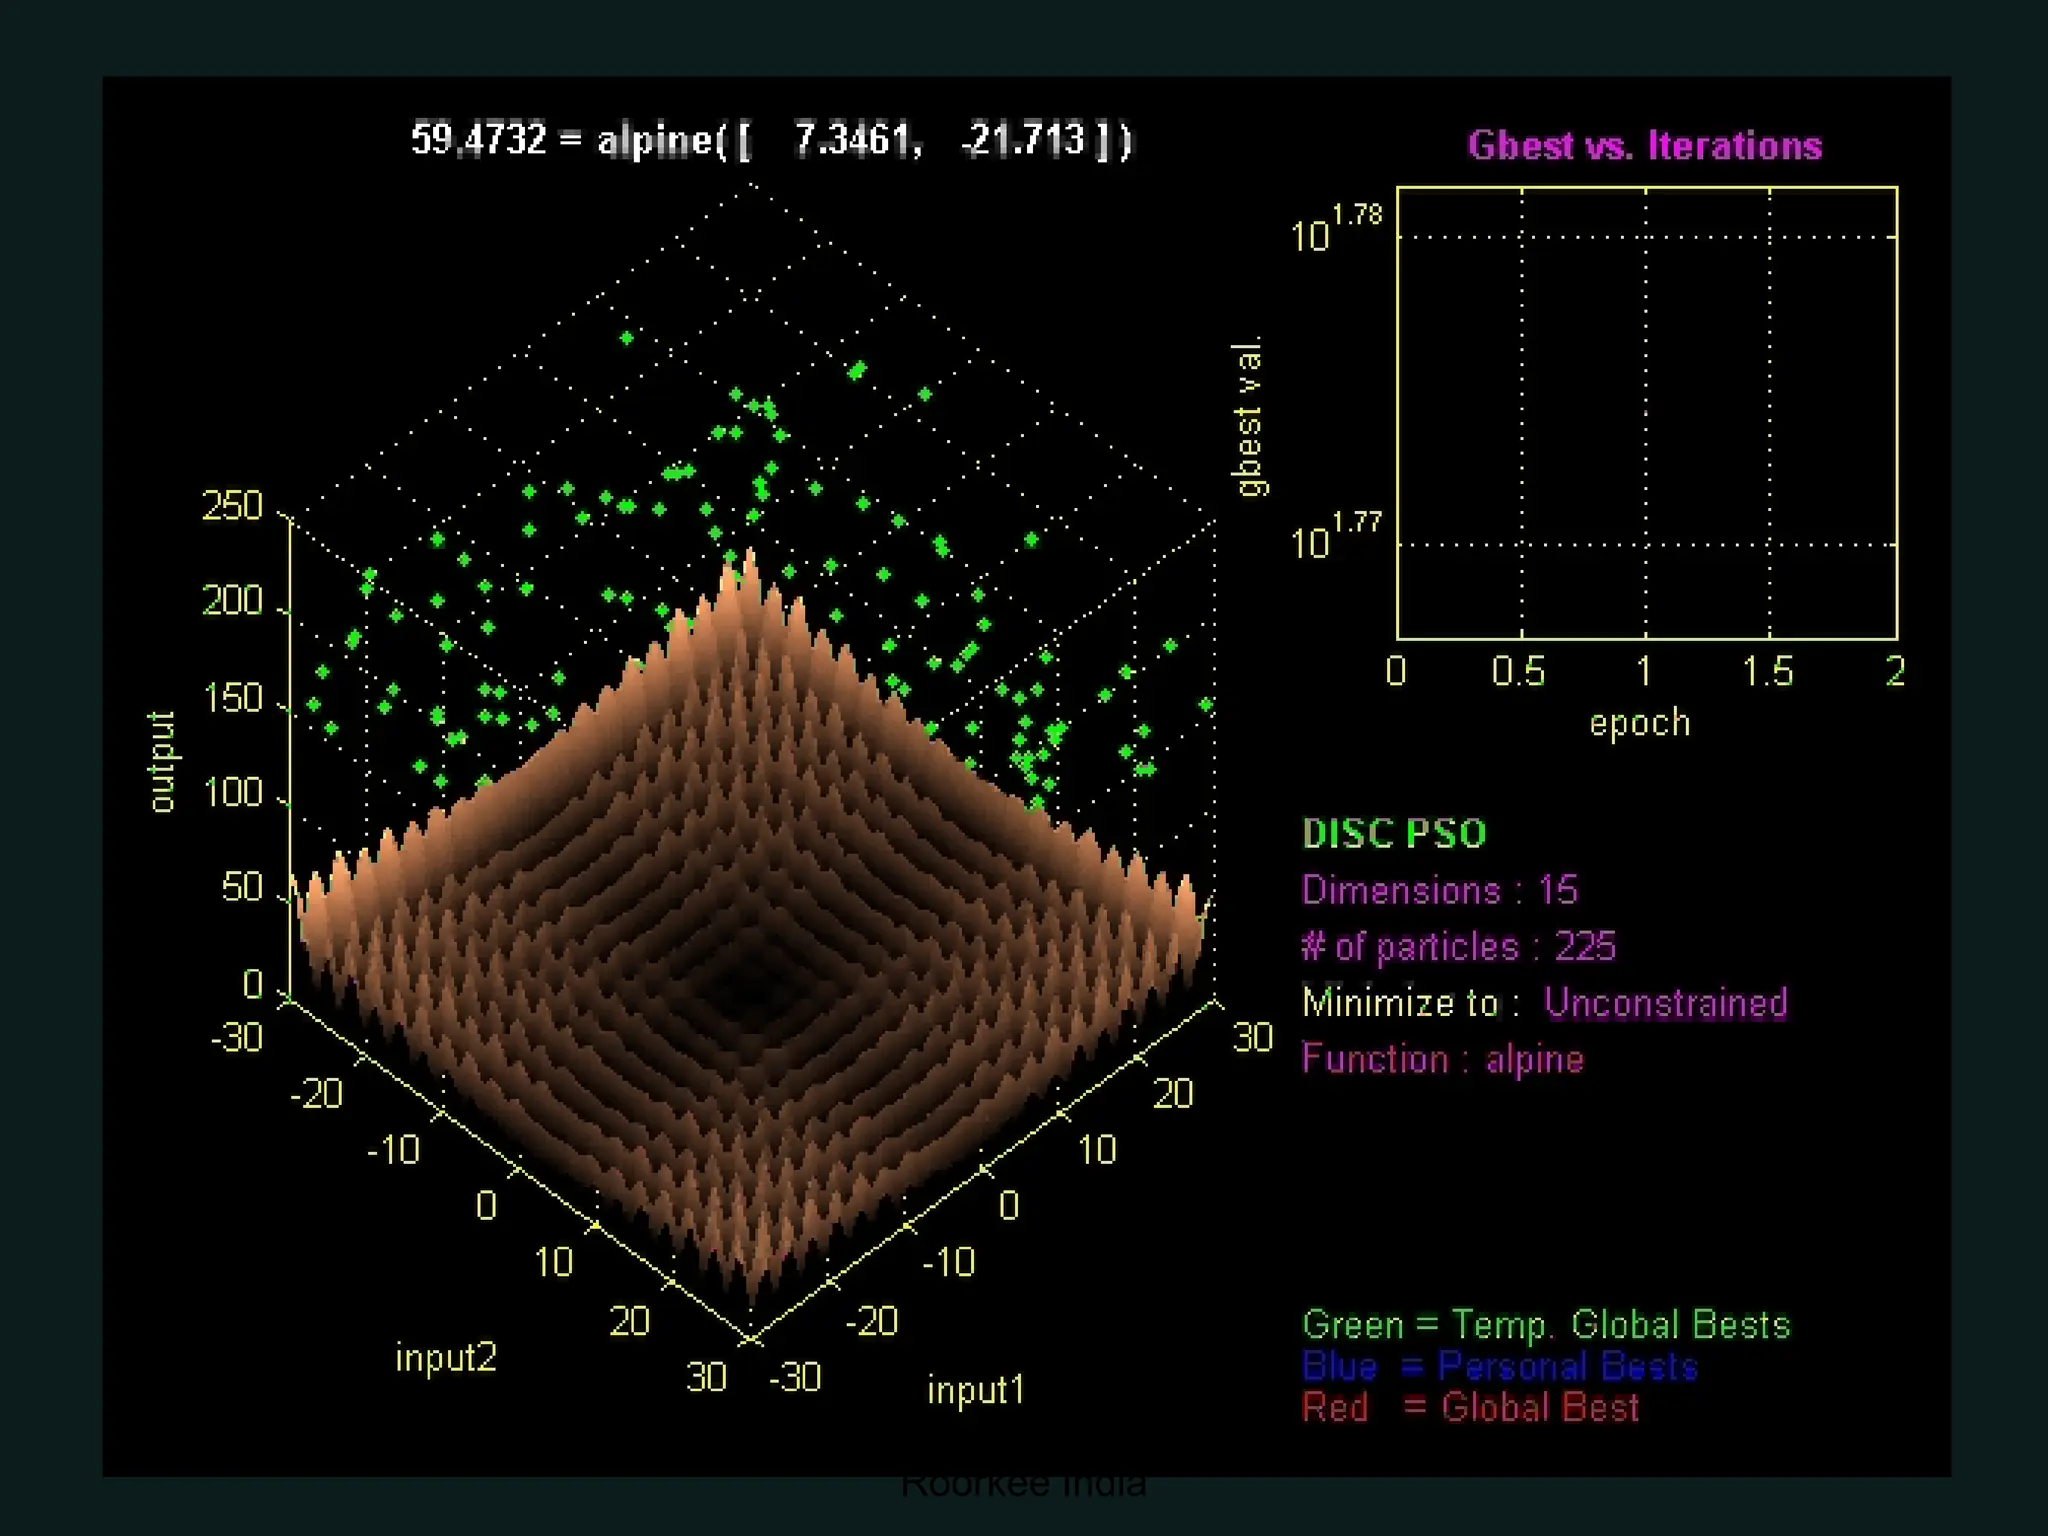Click the 'input2' axis label
The image size is (2048, 1536).
pyautogui.click(x=446, y=1357)
